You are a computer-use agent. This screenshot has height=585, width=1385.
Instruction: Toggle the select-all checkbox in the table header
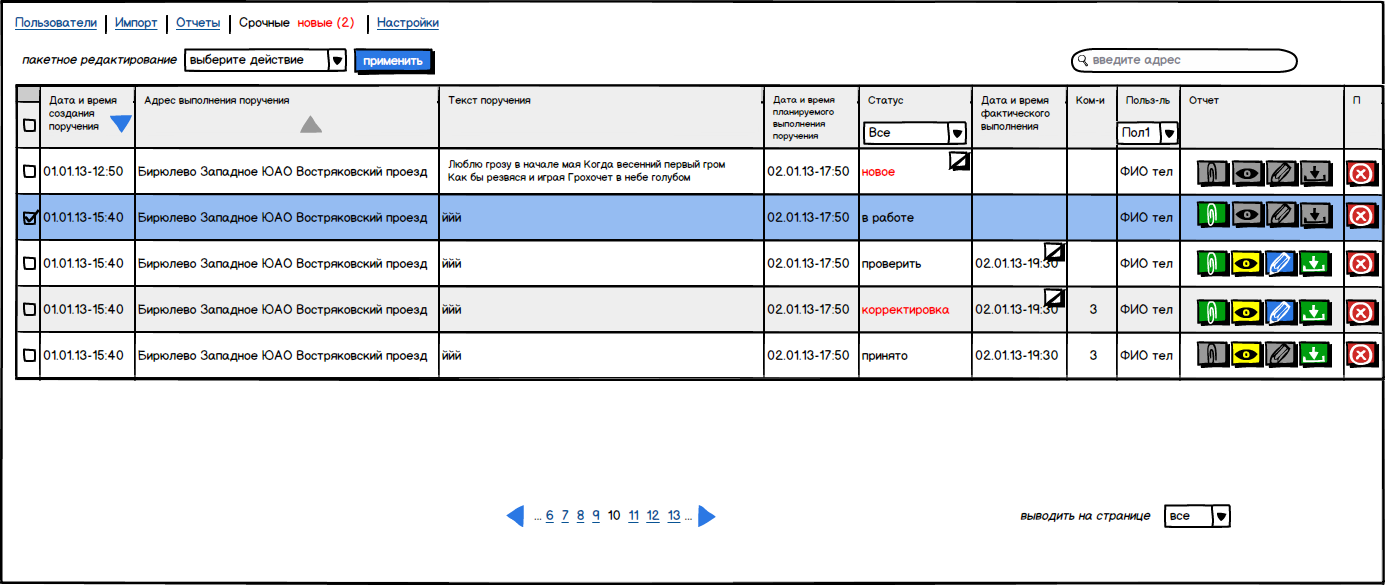click(29, 126)
